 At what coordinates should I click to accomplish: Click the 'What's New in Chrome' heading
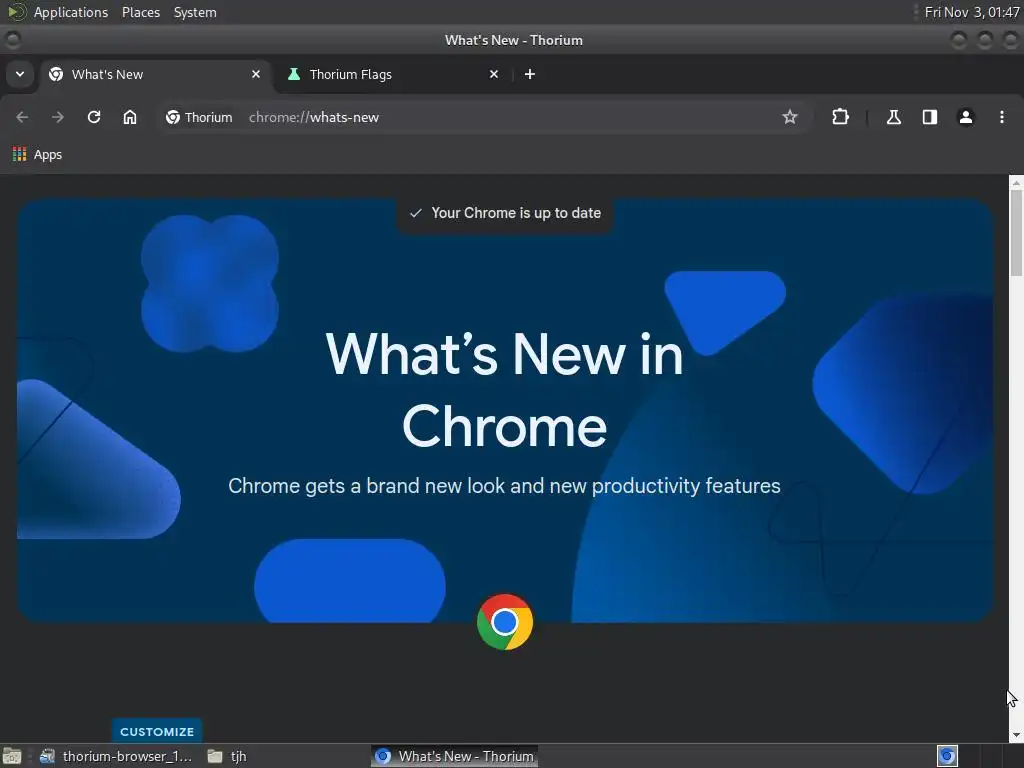pos(505,390)
